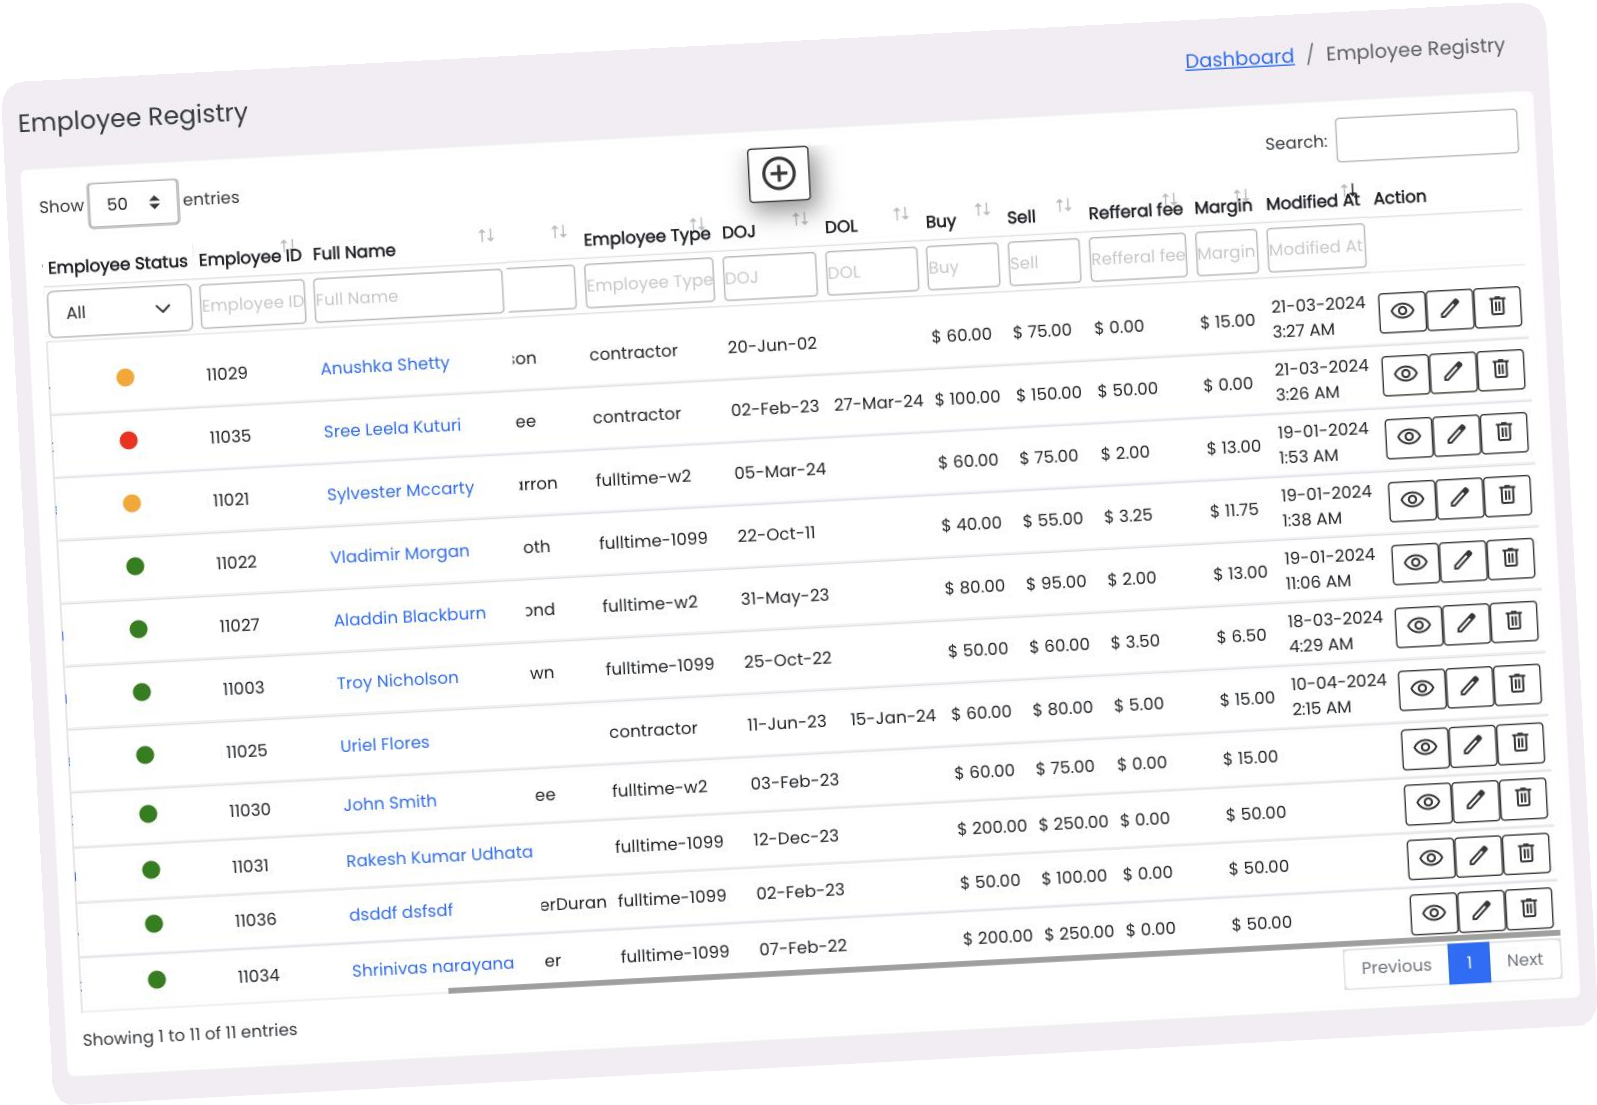Click pencil icon for Vladimir Morgan
Viewport: 1597px width, 1105px height.
tap(1459, 497)
